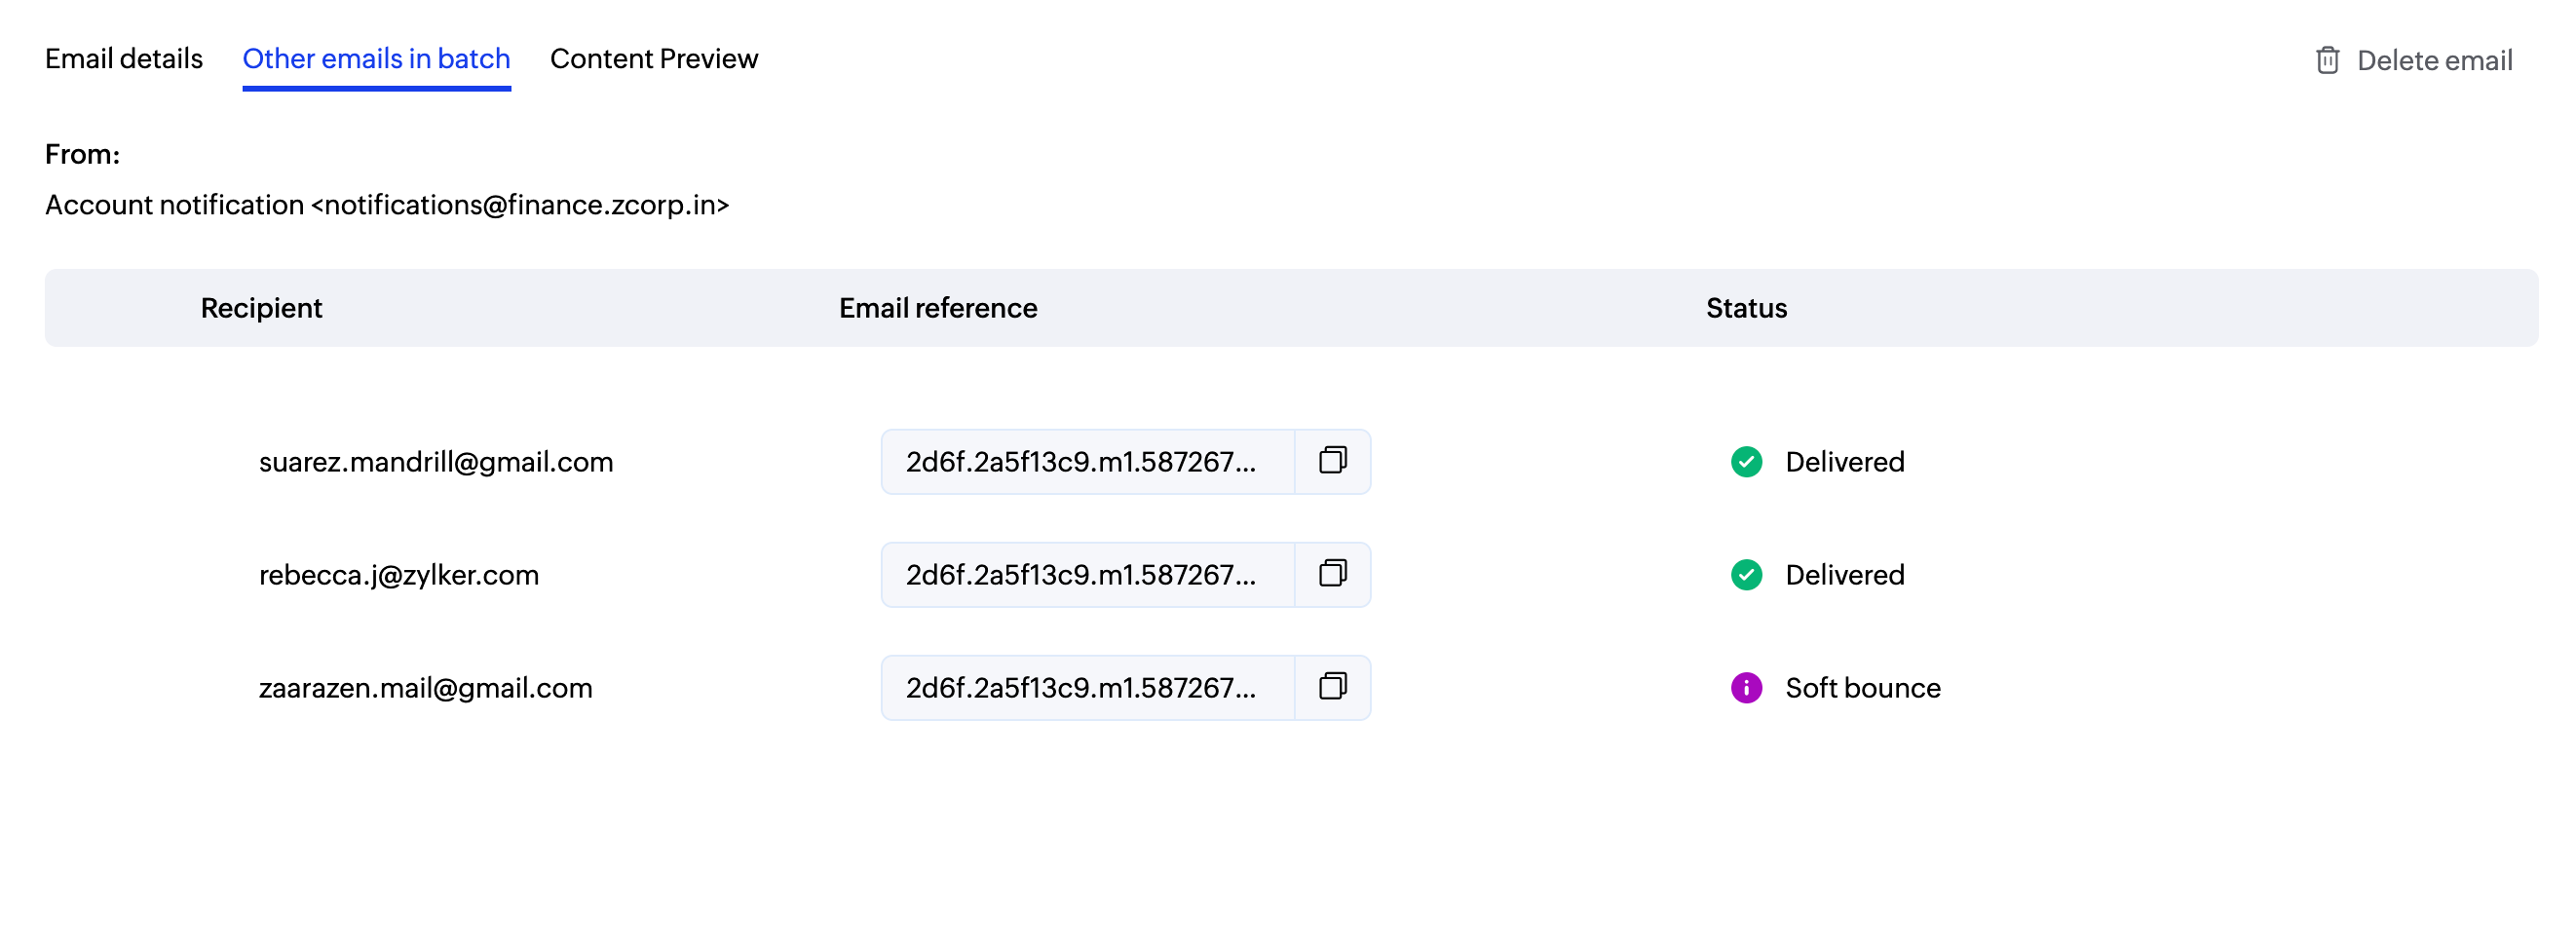
Task: Switch to the Email details tab
Action: pos(124,59)
